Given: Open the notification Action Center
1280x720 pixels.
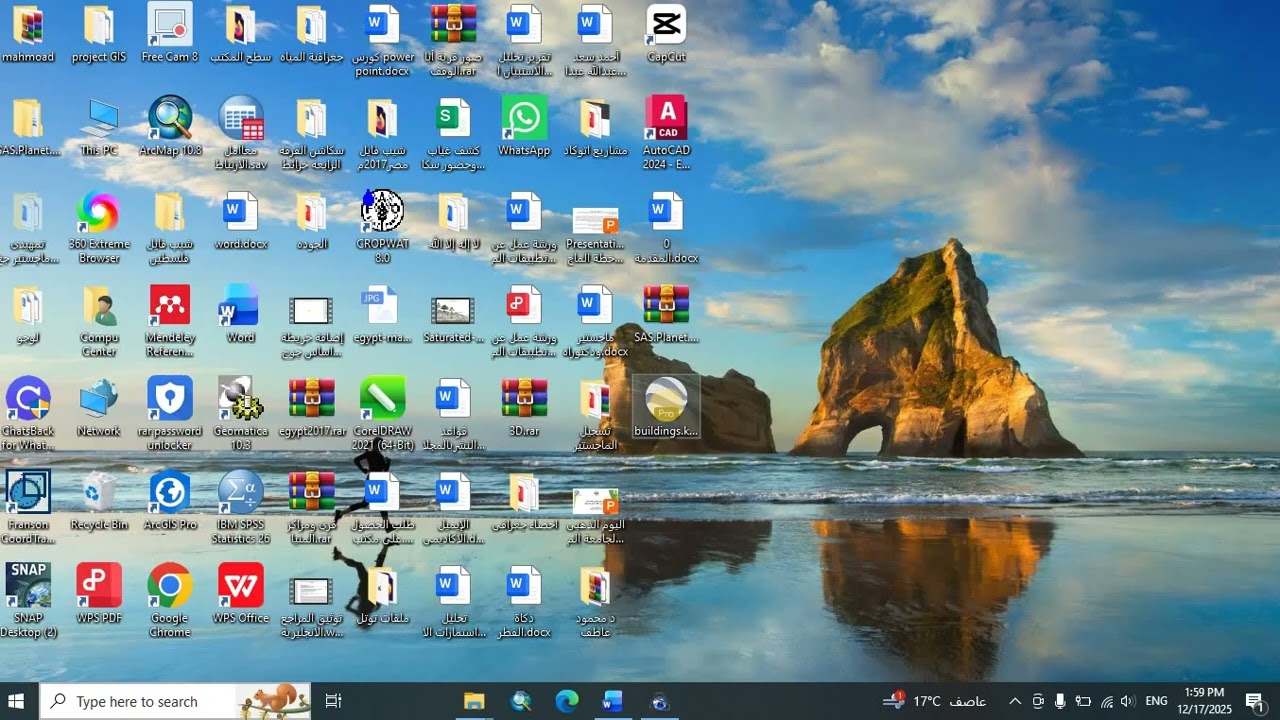Looking at the screenshot, I should point(1256,701).
